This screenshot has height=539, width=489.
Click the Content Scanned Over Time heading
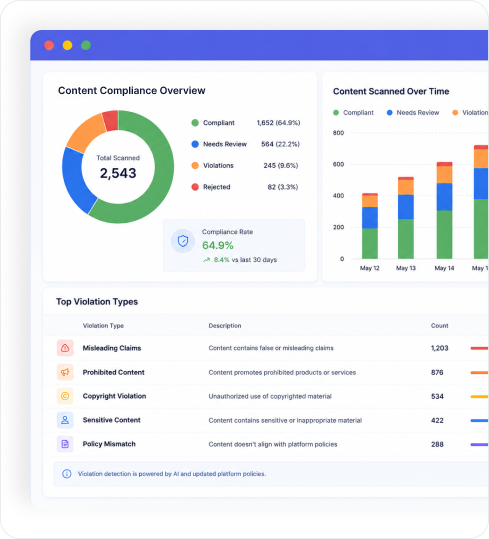[x=391, y=91]
